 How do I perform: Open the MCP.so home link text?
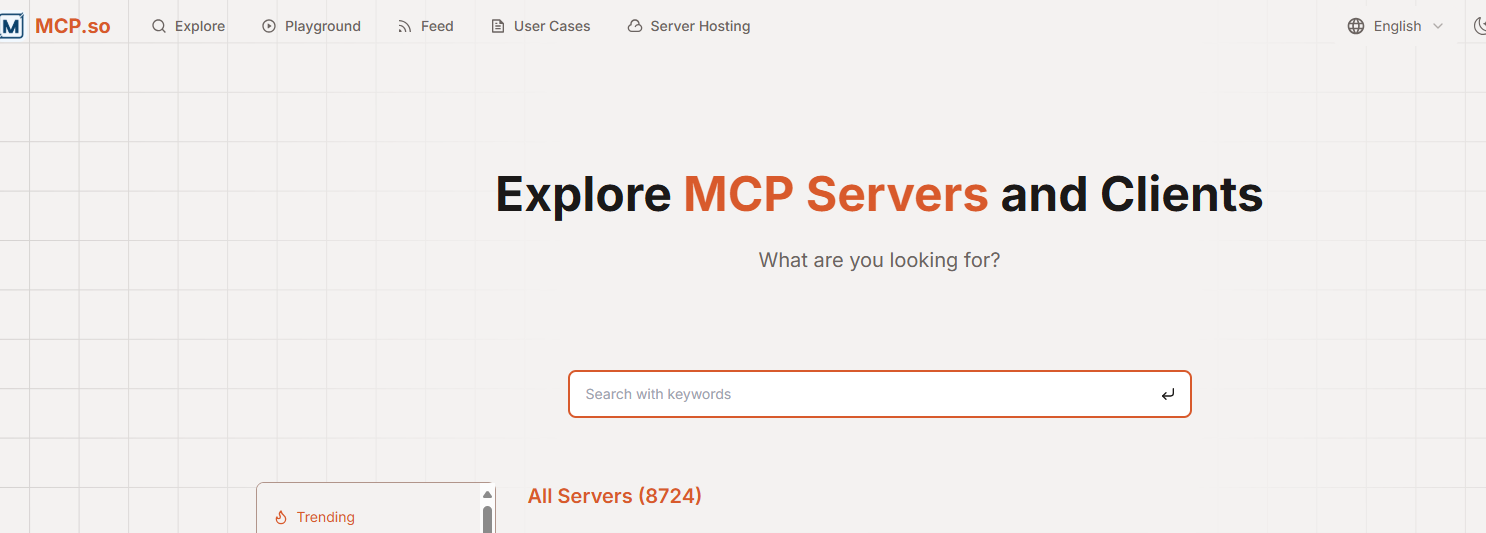(73, 26)
